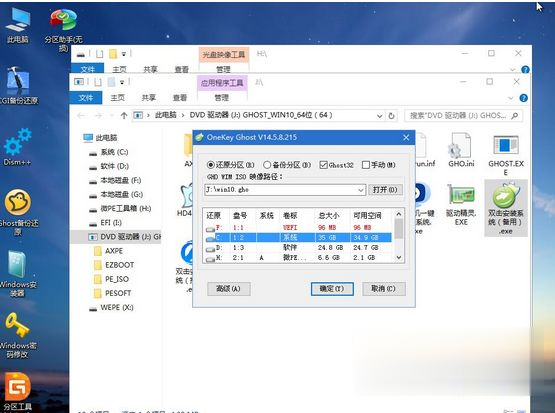Expand the ribbon in H:\ window
This screenshot has height=413, width=555.
512,70
